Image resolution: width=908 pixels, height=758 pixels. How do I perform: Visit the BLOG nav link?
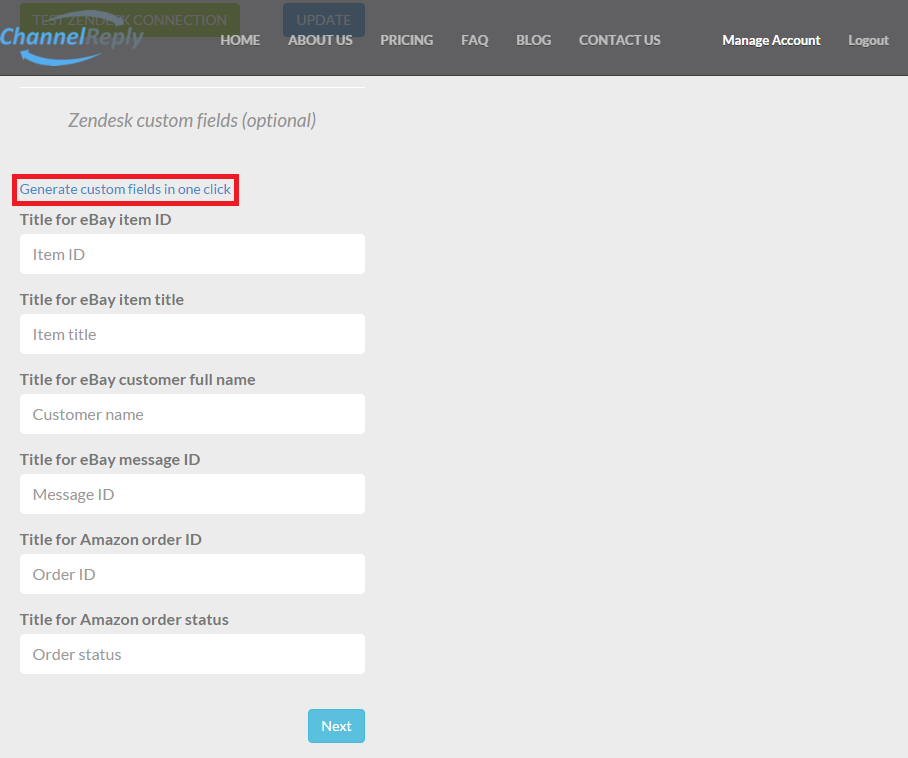pos(533,40)
